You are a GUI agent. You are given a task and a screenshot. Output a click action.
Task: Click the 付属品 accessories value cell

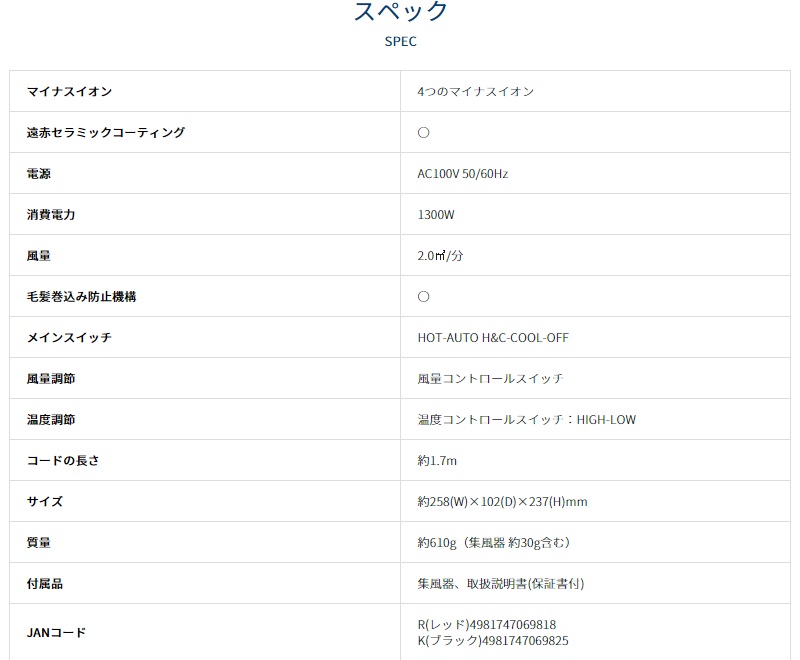click(496, 583)
